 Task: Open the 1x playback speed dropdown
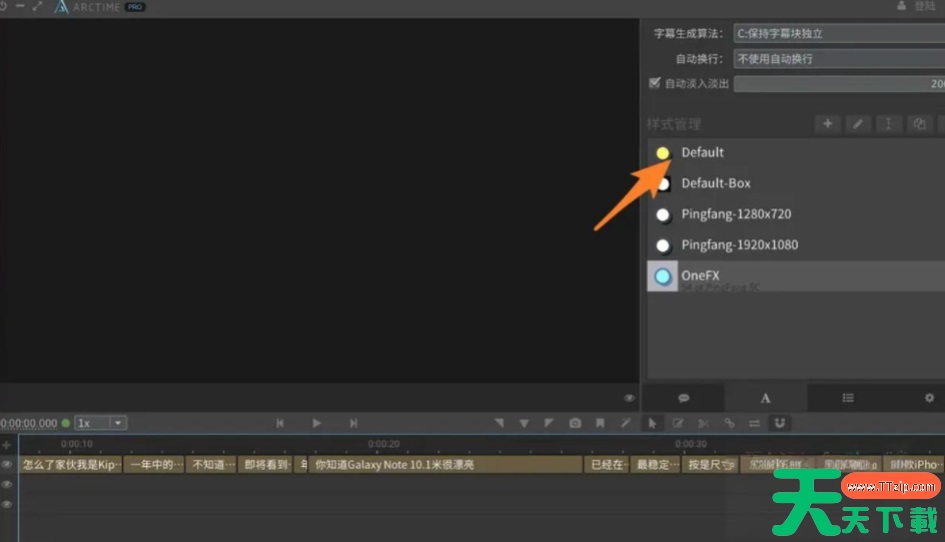click(101, 423)
